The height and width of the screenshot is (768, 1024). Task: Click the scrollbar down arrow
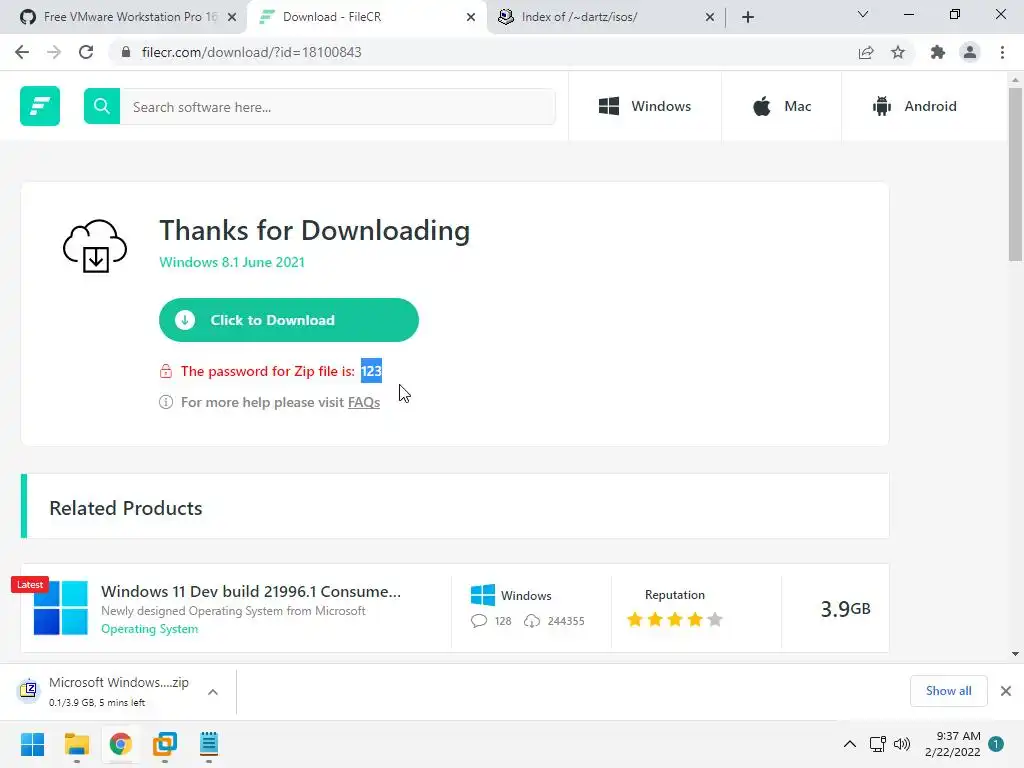tap(1015, 654)
